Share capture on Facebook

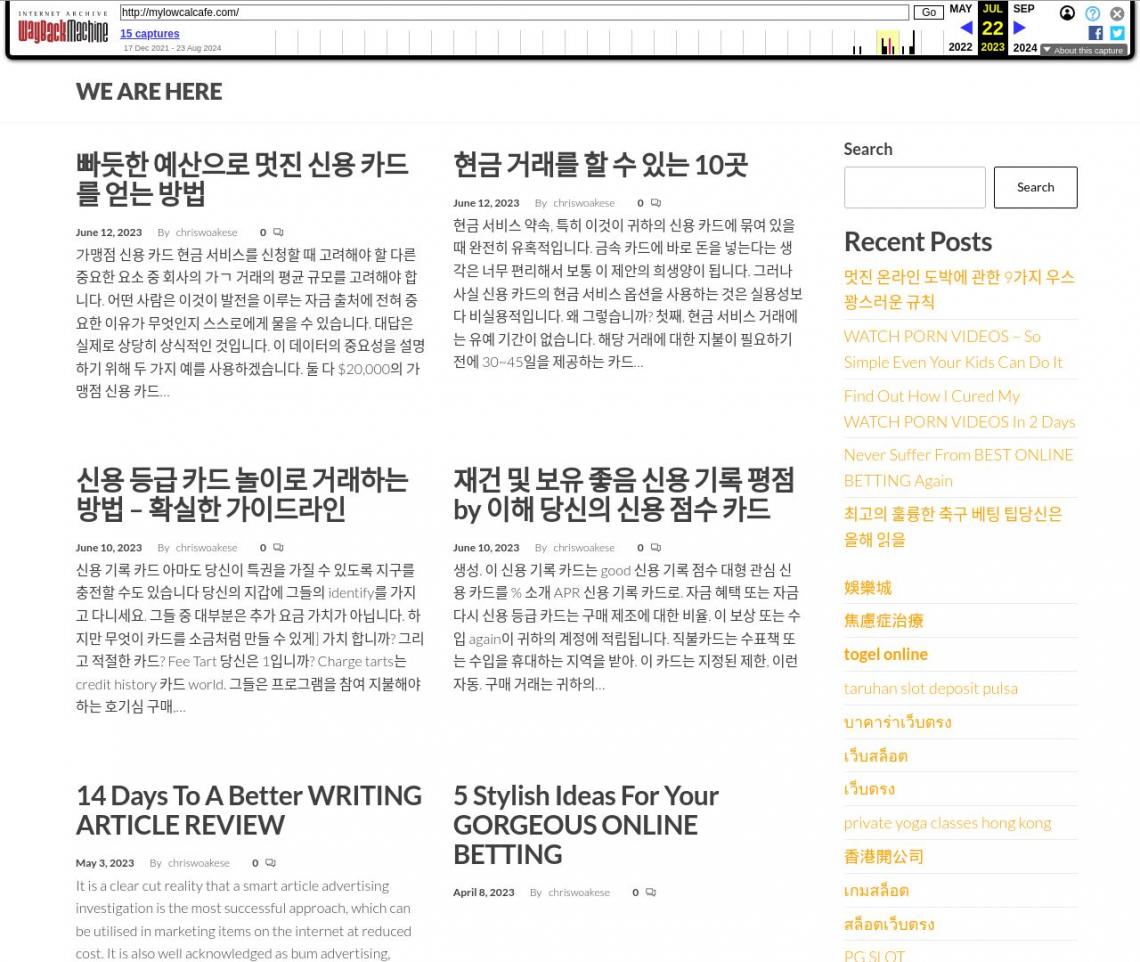1095,33
